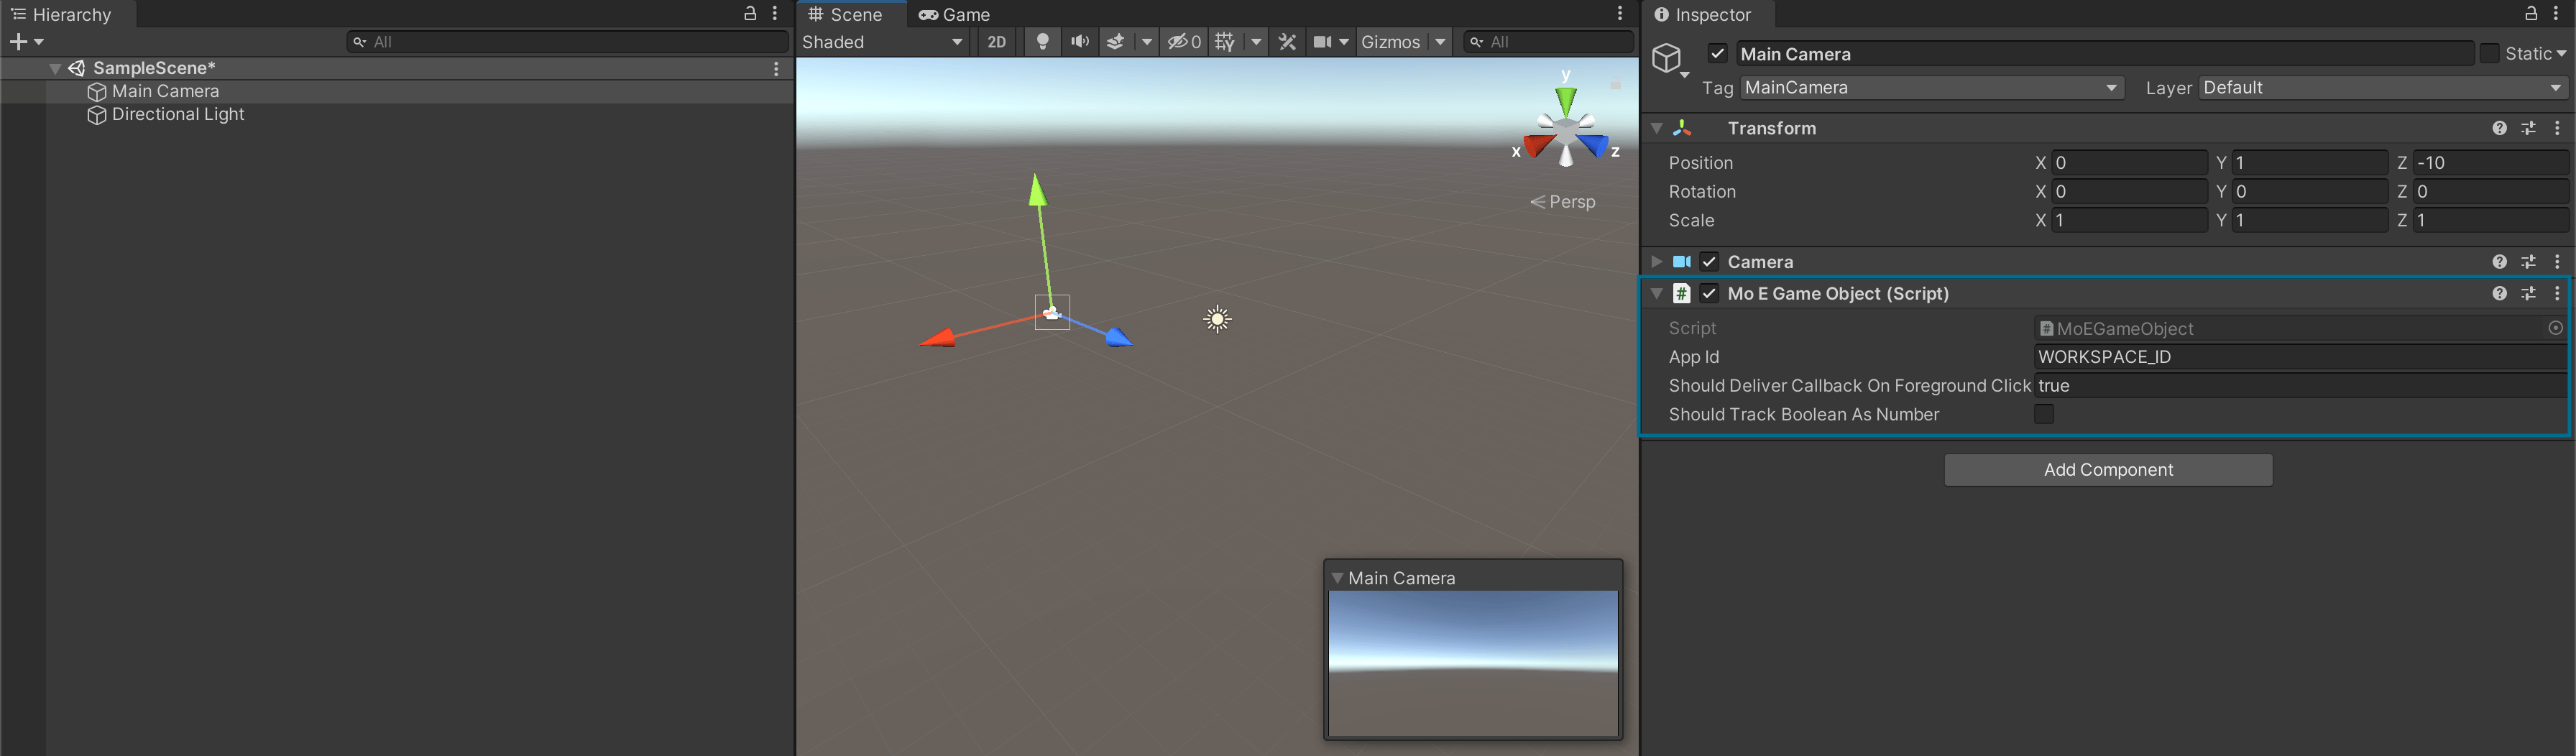The height and width of the screenshot is (756, 2576).
Task: Open scene camera dropdown arrow
Action: [x=1344, y=42]
